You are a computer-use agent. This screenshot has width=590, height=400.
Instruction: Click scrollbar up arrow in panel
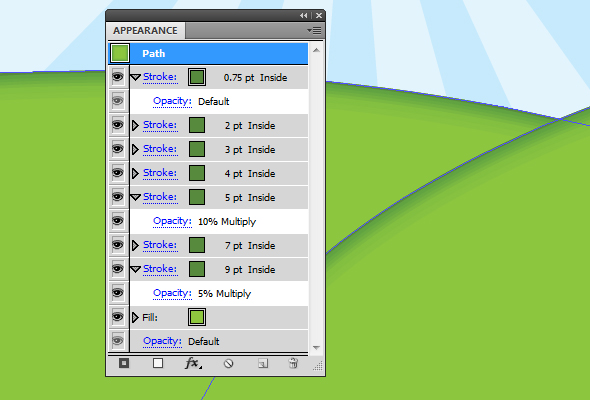pos(316,50)
